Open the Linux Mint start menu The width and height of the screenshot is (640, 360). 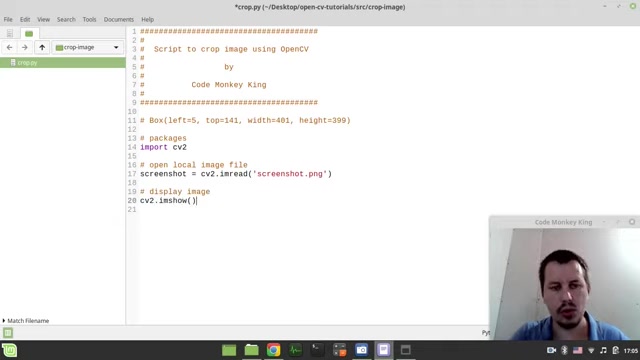click(10, 350)
